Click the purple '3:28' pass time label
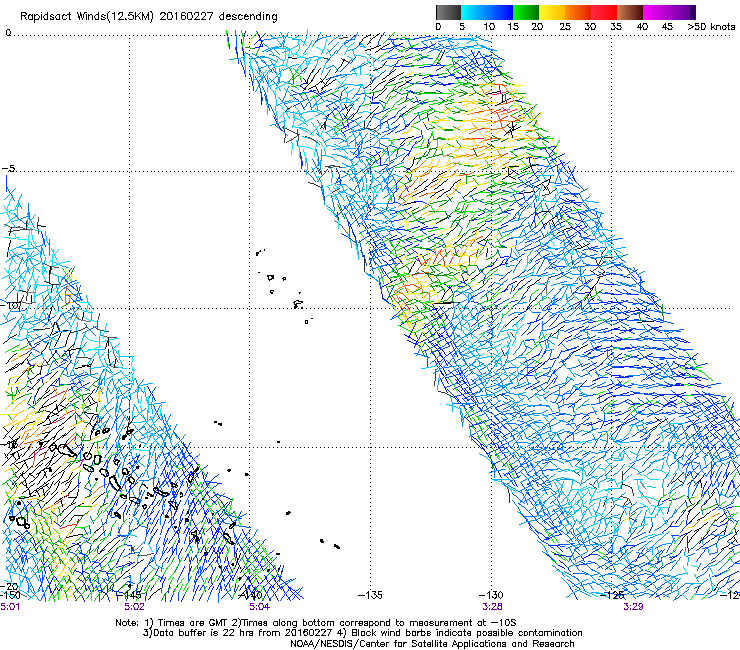The image size is (740, 650). [492, 607]
